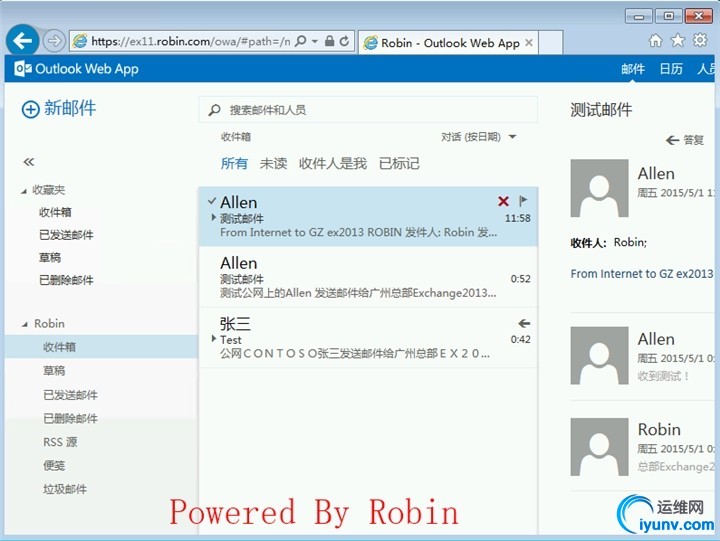Open 已发送邮件 under 收藏夹
This screenshot has width=720, height=541.
66,235
